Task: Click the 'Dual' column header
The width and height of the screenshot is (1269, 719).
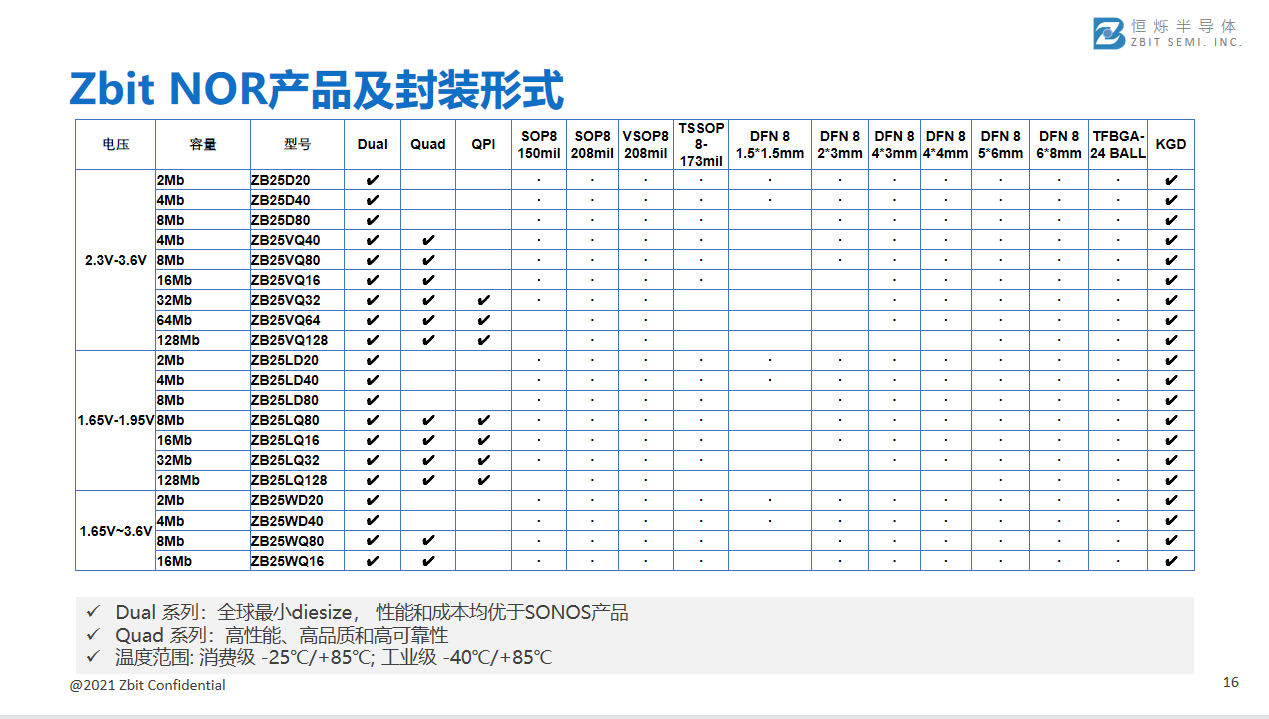Action: 373,144
